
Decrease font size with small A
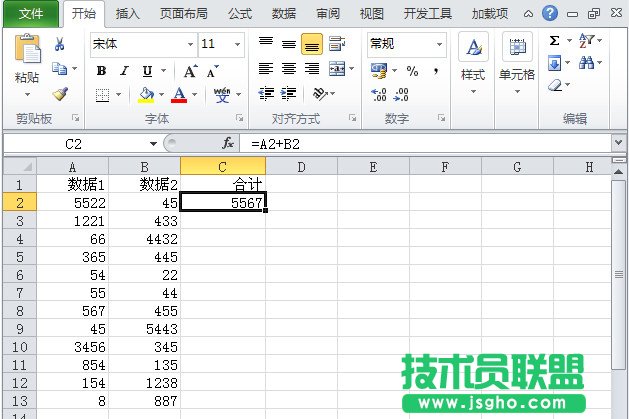click(x=213, y=71)
